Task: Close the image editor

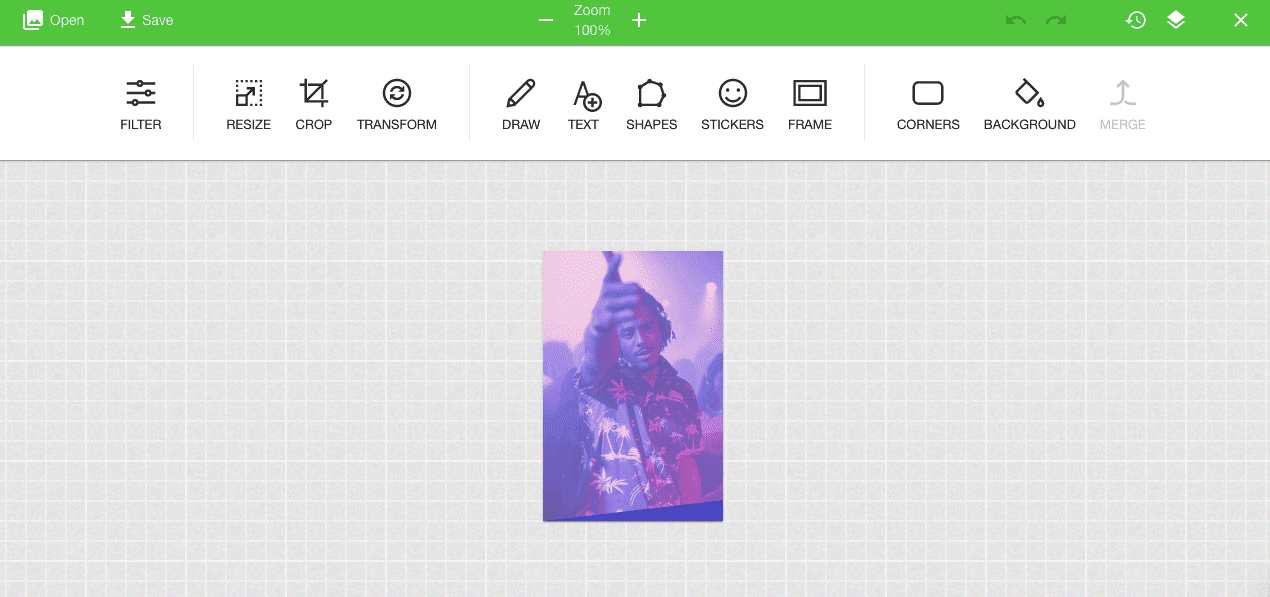Action: coord(1241,20)
